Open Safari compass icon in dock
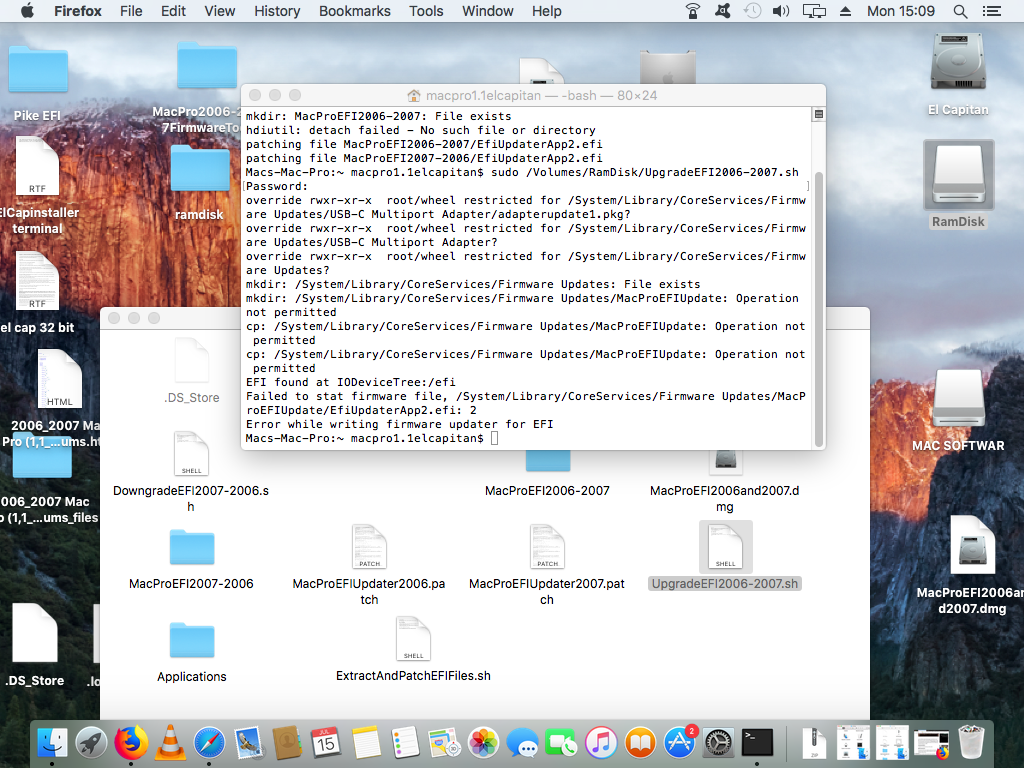This screenshot has height=768, width=1024. click(x=209, y=743)
